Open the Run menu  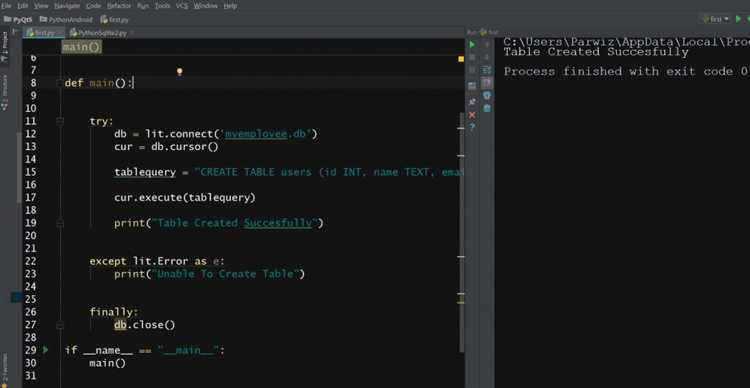coord(143,6)
